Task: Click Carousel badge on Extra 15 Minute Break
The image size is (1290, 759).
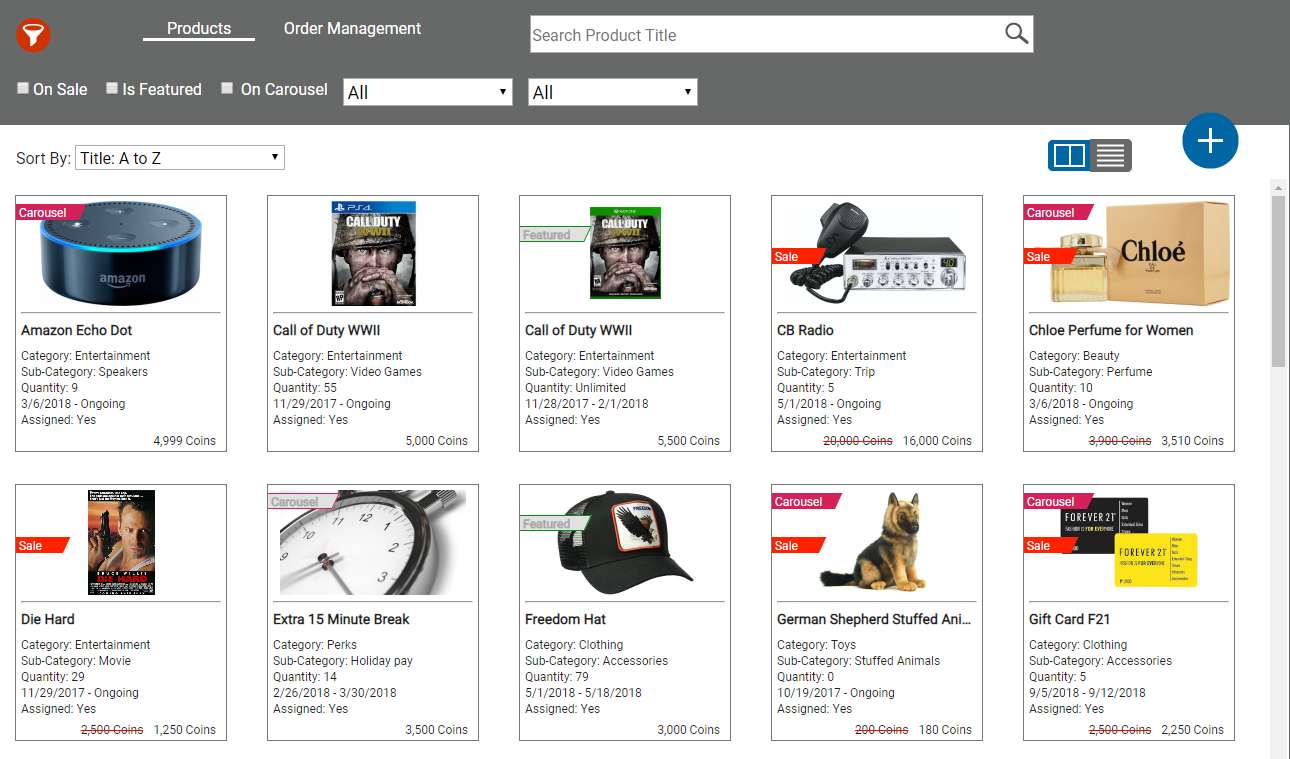Action: click(x=299, y=501)
